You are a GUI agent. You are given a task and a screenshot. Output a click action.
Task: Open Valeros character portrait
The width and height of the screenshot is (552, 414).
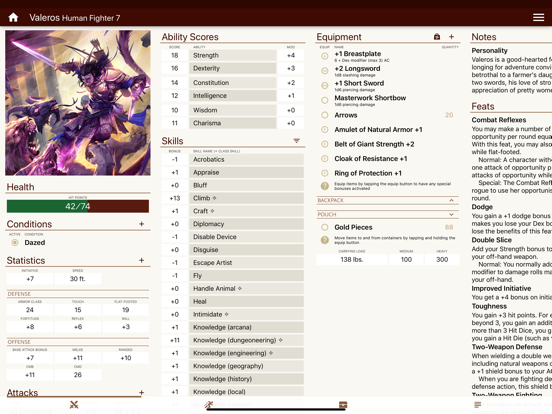(78, 103)
